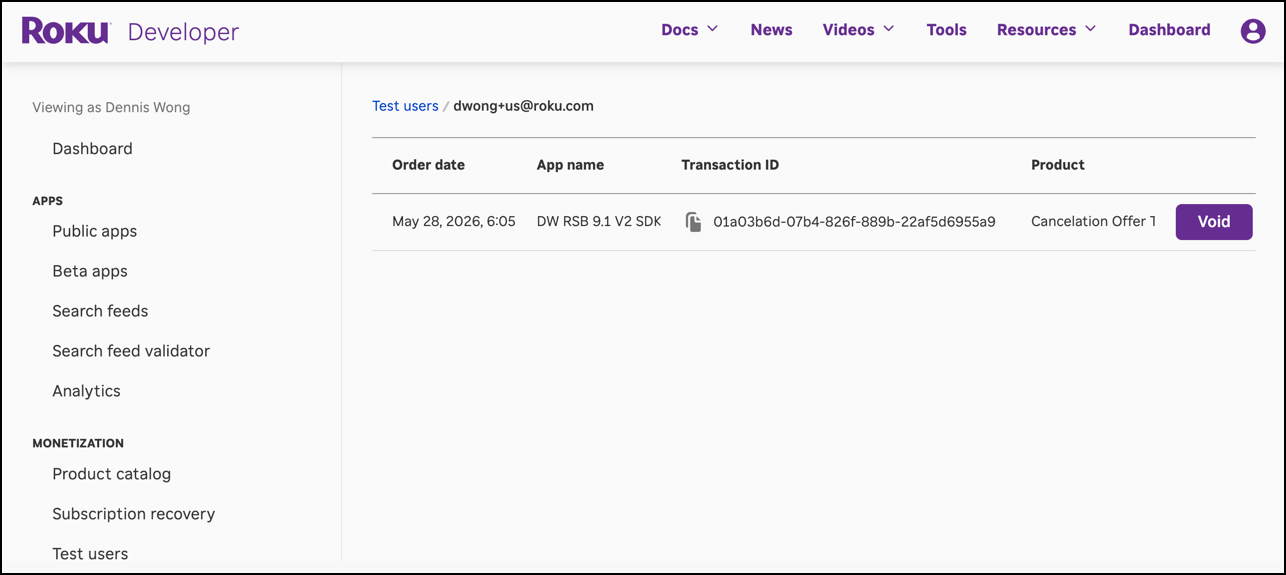Go to Dashboard in the top navigation
The height and width of the screenshot is (575, 1286).
(1169, 30)
